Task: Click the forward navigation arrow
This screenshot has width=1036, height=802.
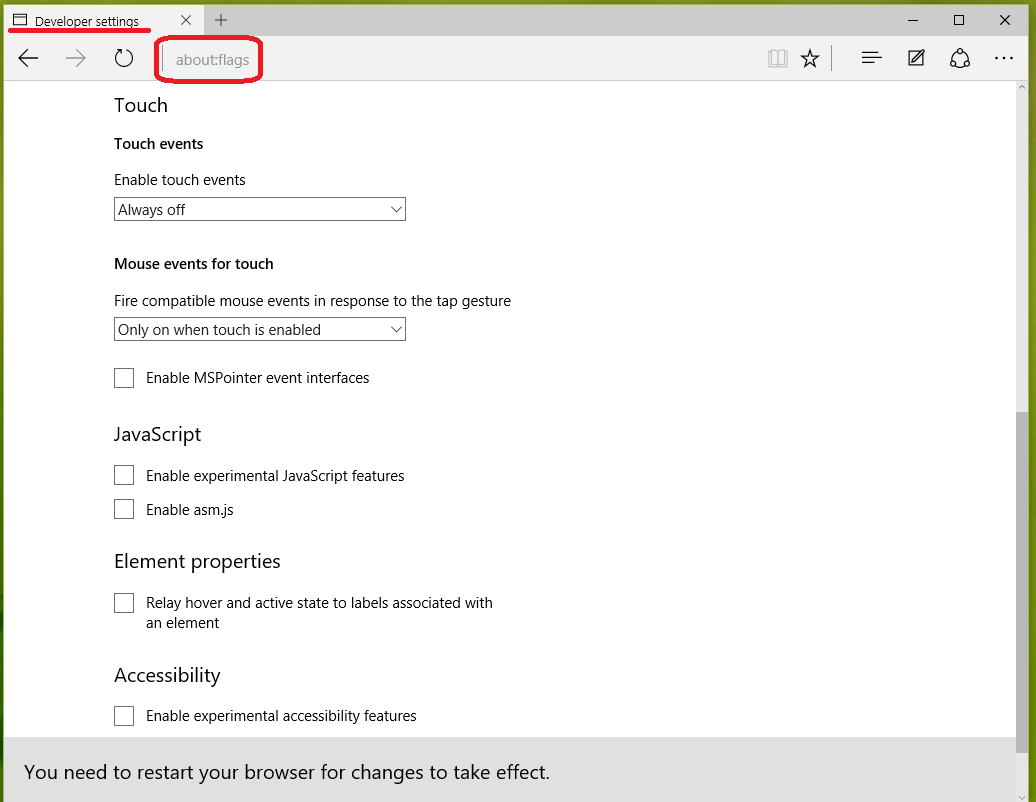Action: 76,59
